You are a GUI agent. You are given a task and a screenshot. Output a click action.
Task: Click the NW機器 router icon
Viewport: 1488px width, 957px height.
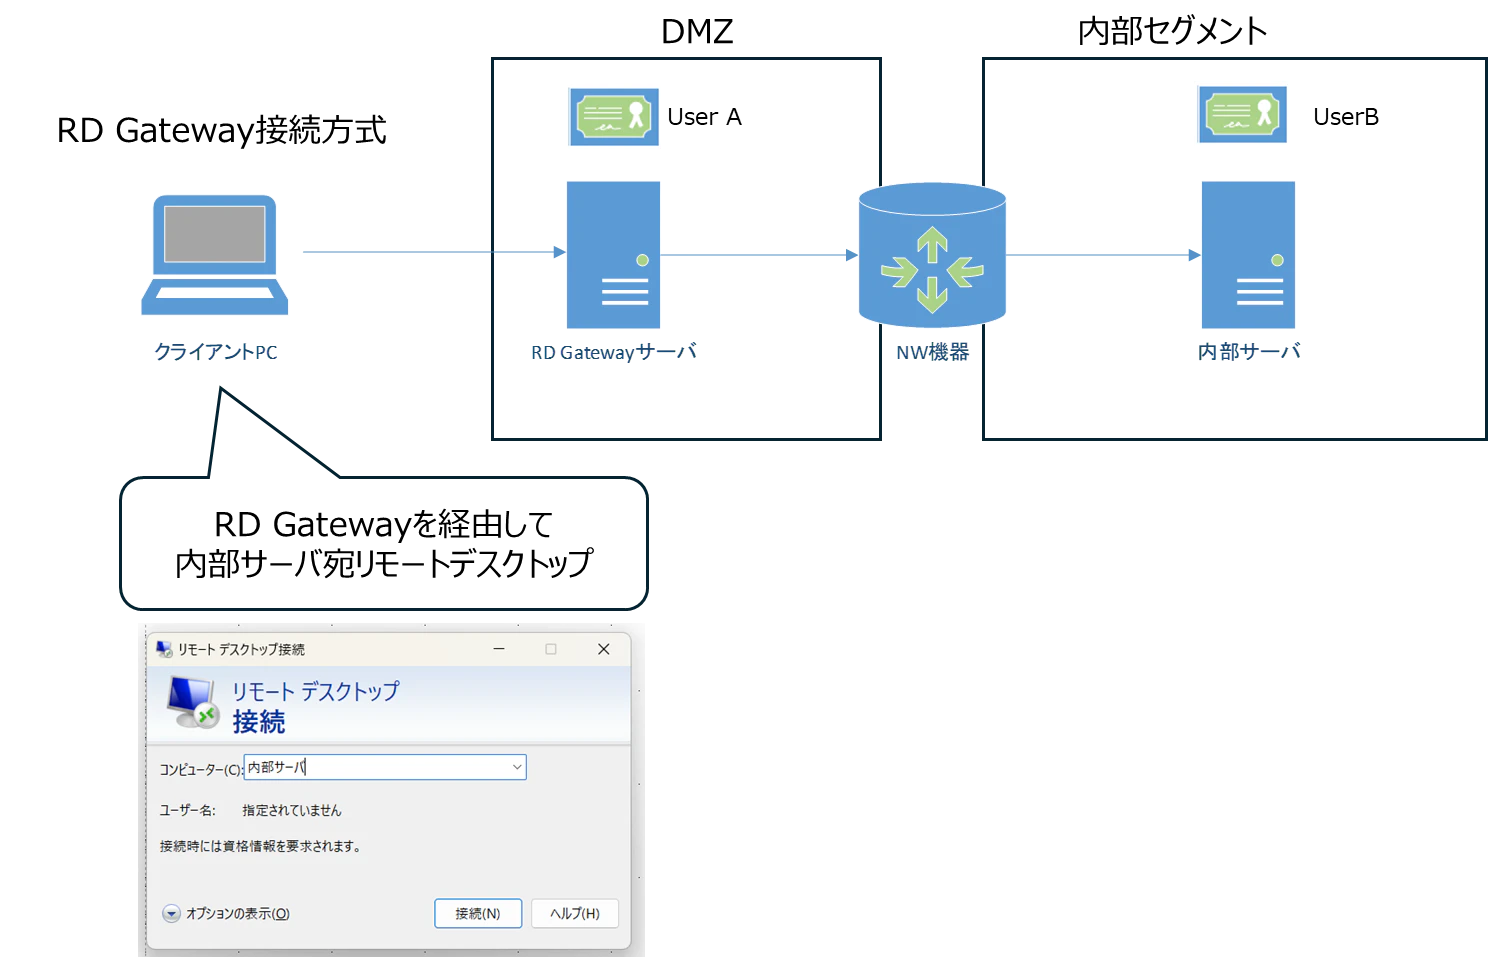click(932, 255)
